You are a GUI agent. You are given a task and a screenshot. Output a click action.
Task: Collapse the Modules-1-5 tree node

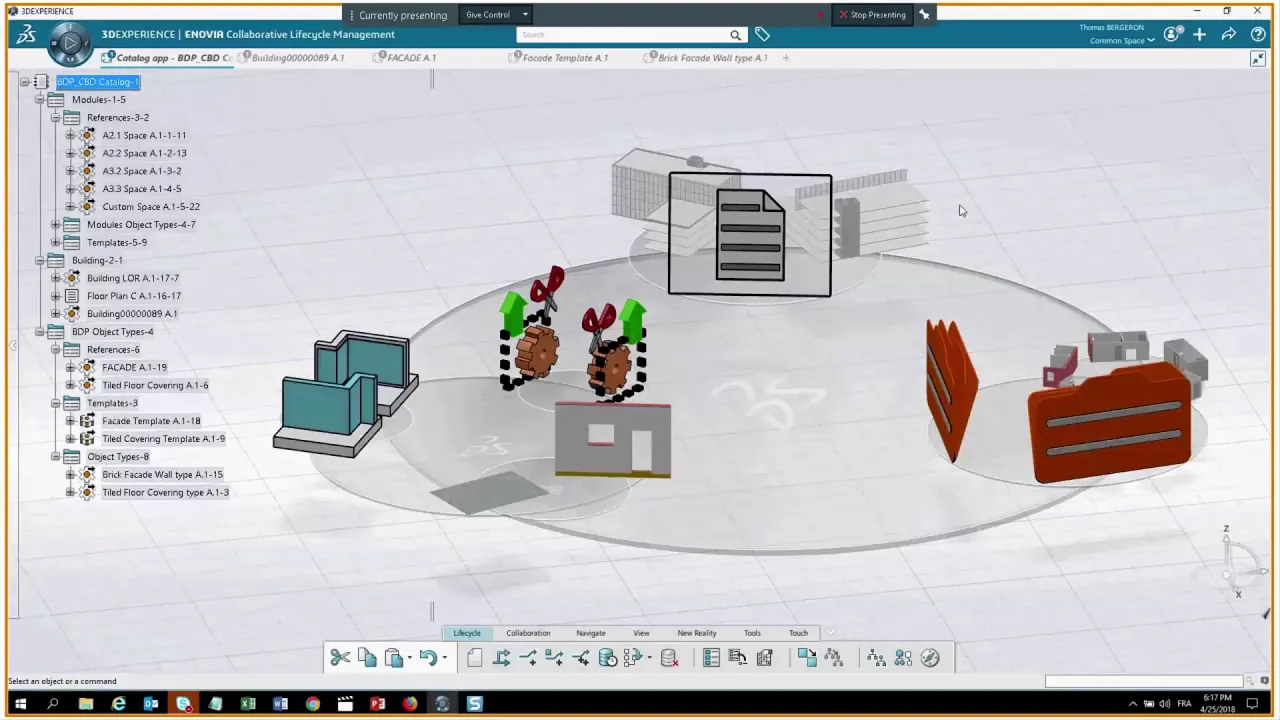coord(40,100)
